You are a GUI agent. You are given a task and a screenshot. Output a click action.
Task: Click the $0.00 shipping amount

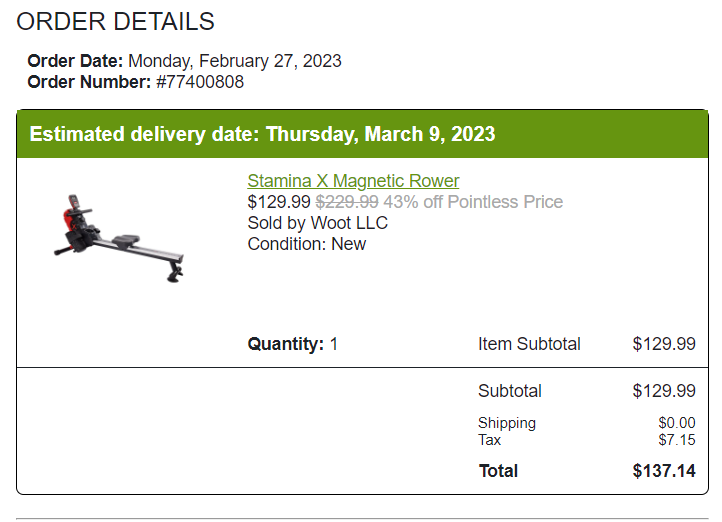pyautogui.click(x=677, y=423)
